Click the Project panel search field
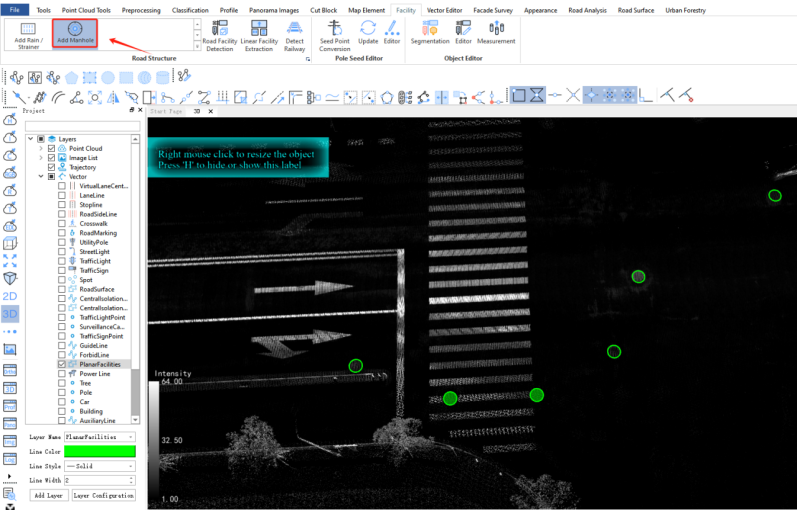The width and height of the screenshot is (798, 511). click(82, 126)
